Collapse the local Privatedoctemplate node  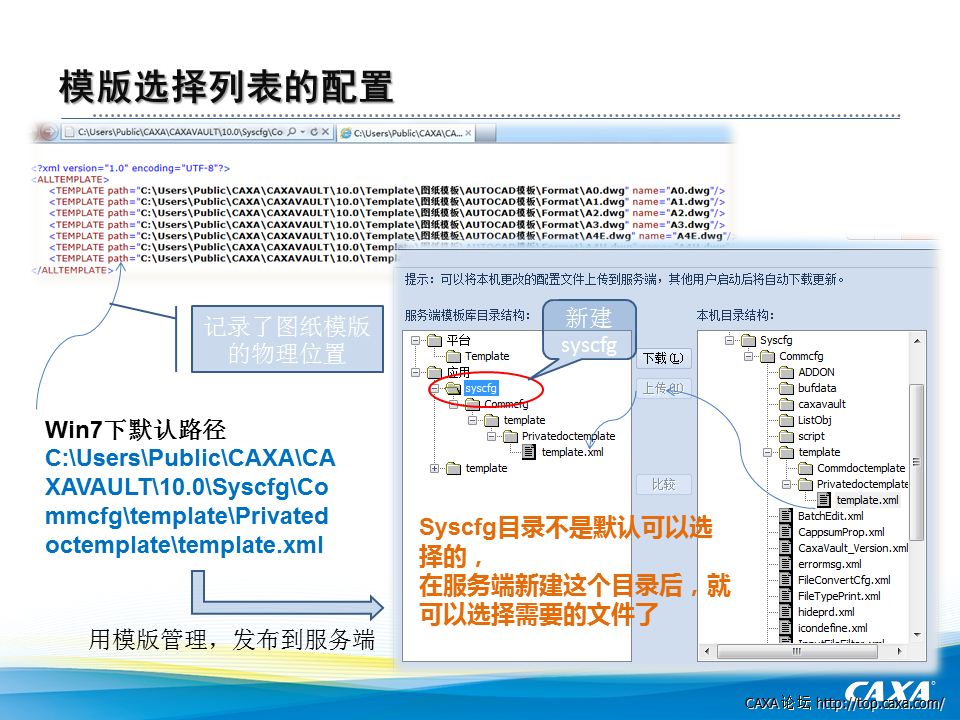pyautogui.click(x=786, y=484)
